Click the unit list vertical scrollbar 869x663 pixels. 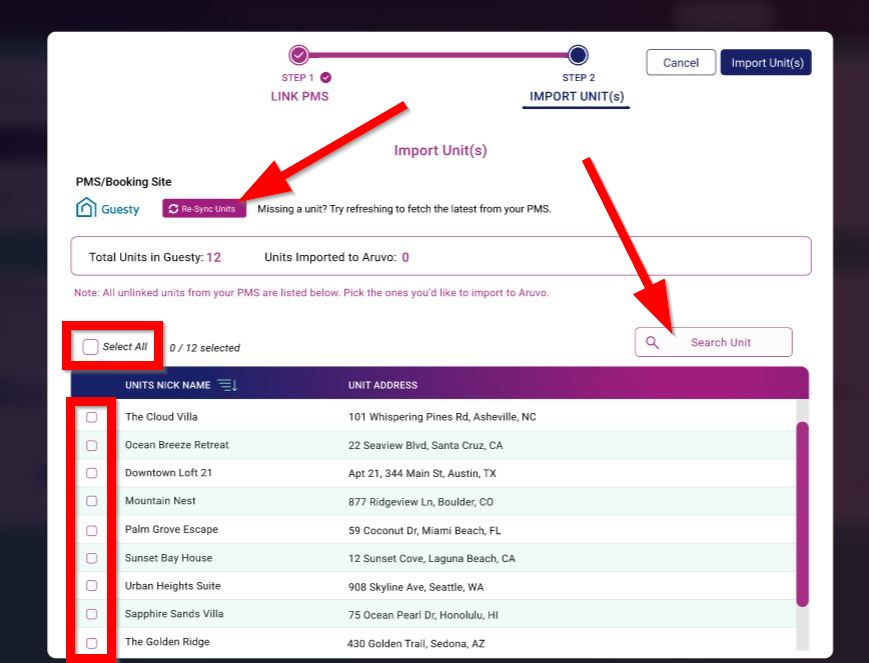(x=802, y=514)
